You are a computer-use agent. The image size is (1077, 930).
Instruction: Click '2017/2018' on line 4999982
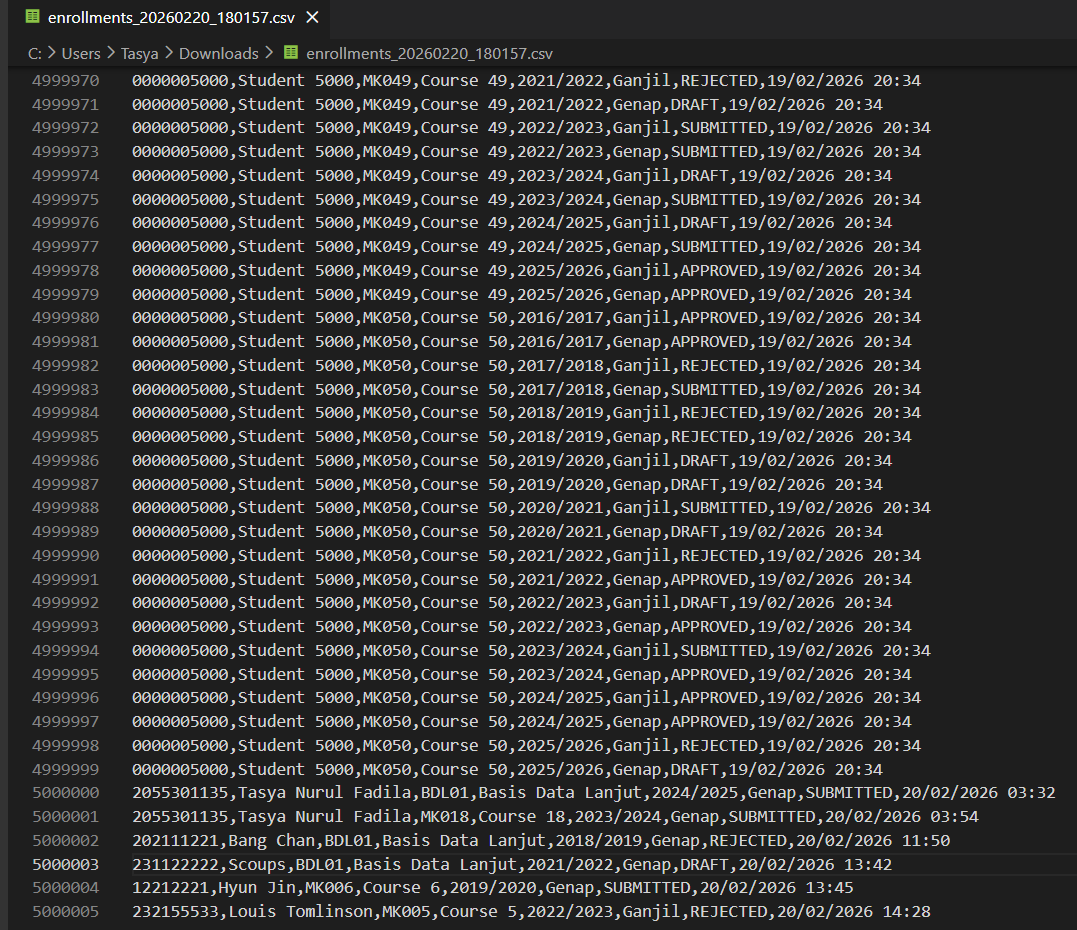(560, 366)
